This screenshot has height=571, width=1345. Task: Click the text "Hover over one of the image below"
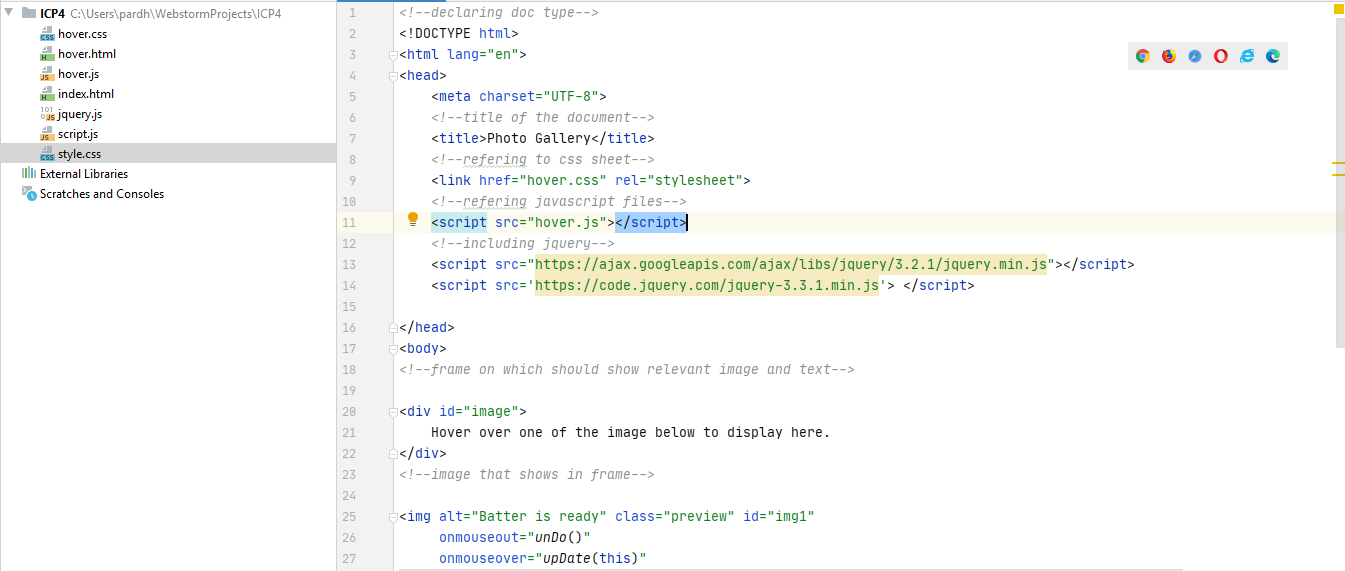[x=563, y=432]
